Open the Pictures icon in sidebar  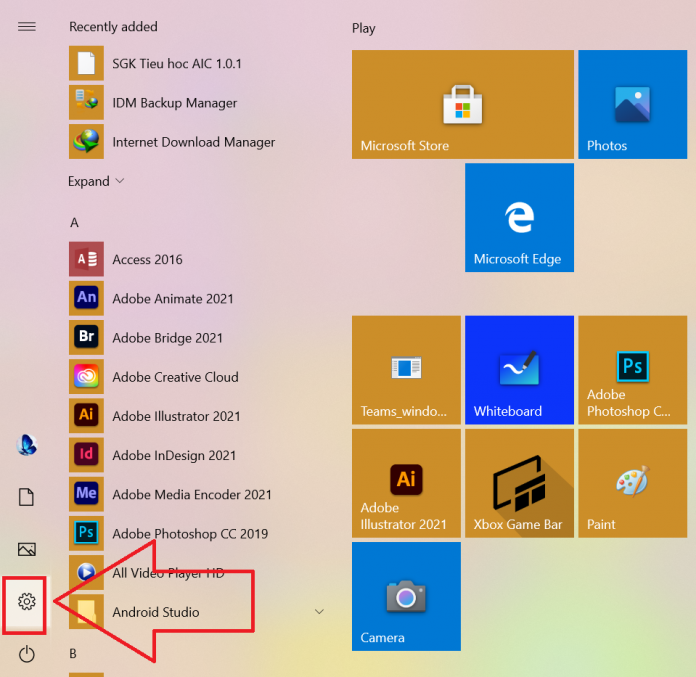[27, 549]
